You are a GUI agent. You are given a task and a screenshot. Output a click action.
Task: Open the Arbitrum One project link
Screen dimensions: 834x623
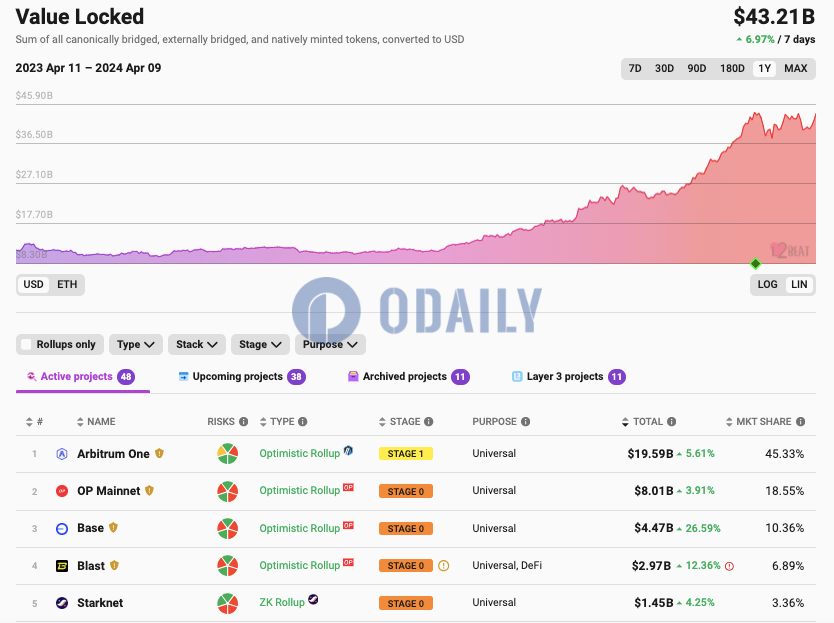(x=113, y=454)
